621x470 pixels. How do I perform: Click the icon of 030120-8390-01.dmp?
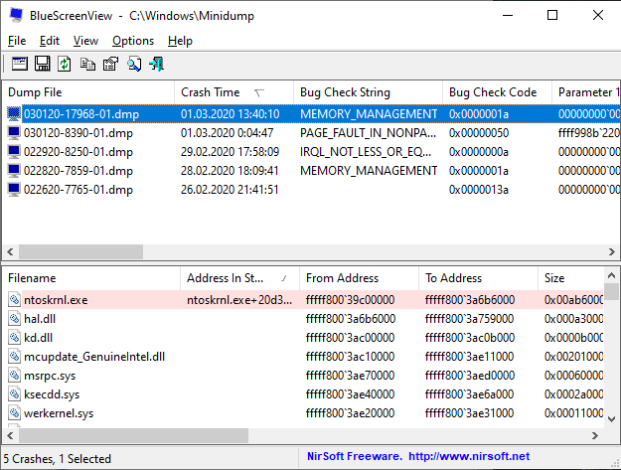point(14,133)
